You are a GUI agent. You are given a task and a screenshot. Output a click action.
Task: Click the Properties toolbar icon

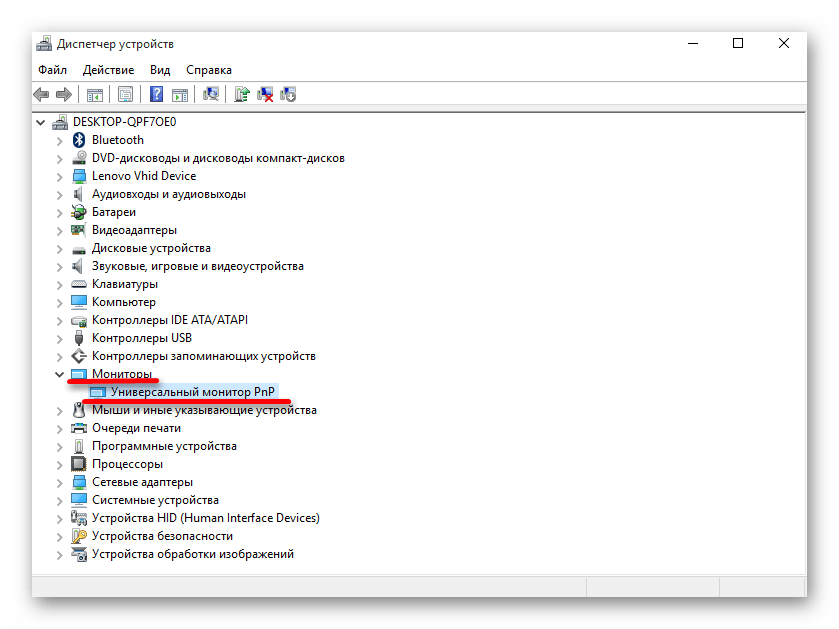(126, 95)
